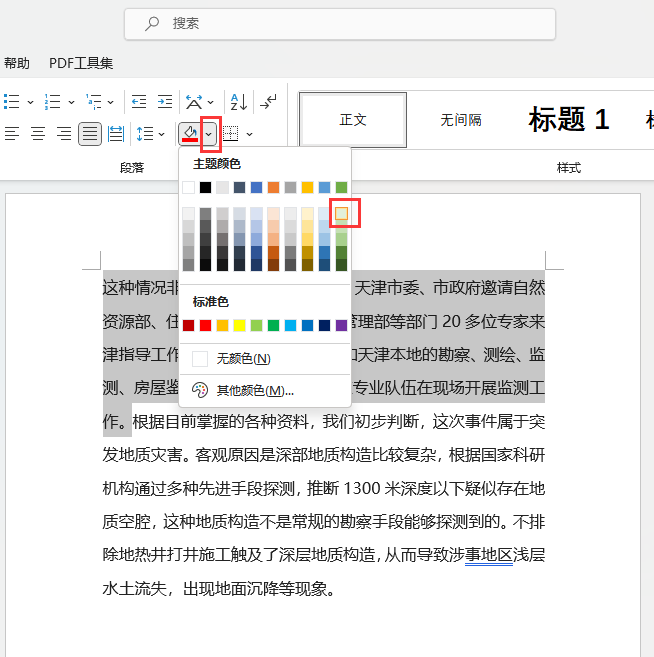Screen dimensions: 654x657
Task: Pick yellow standard color swatch
Action: 239,325
